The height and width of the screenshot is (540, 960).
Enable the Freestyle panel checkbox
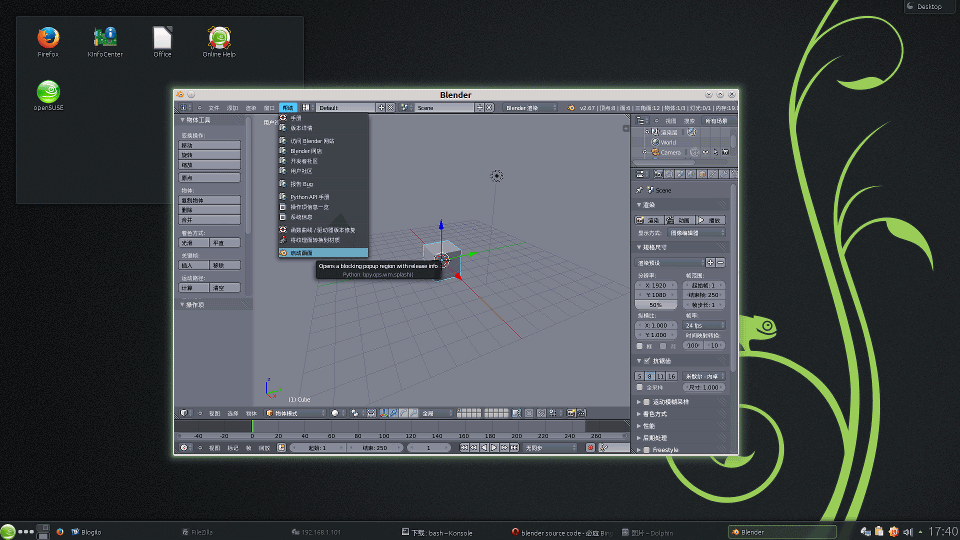tap(647, 450)
